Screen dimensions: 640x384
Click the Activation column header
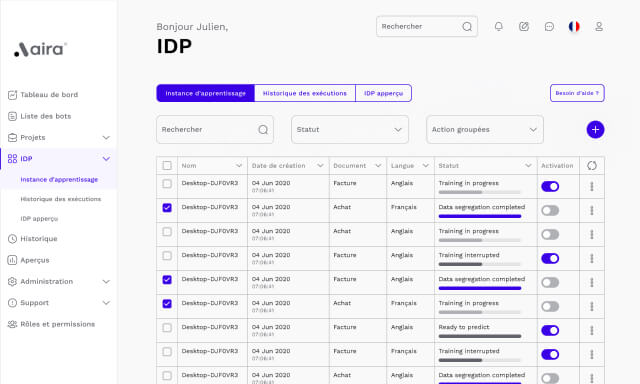[x=557, y=166]
